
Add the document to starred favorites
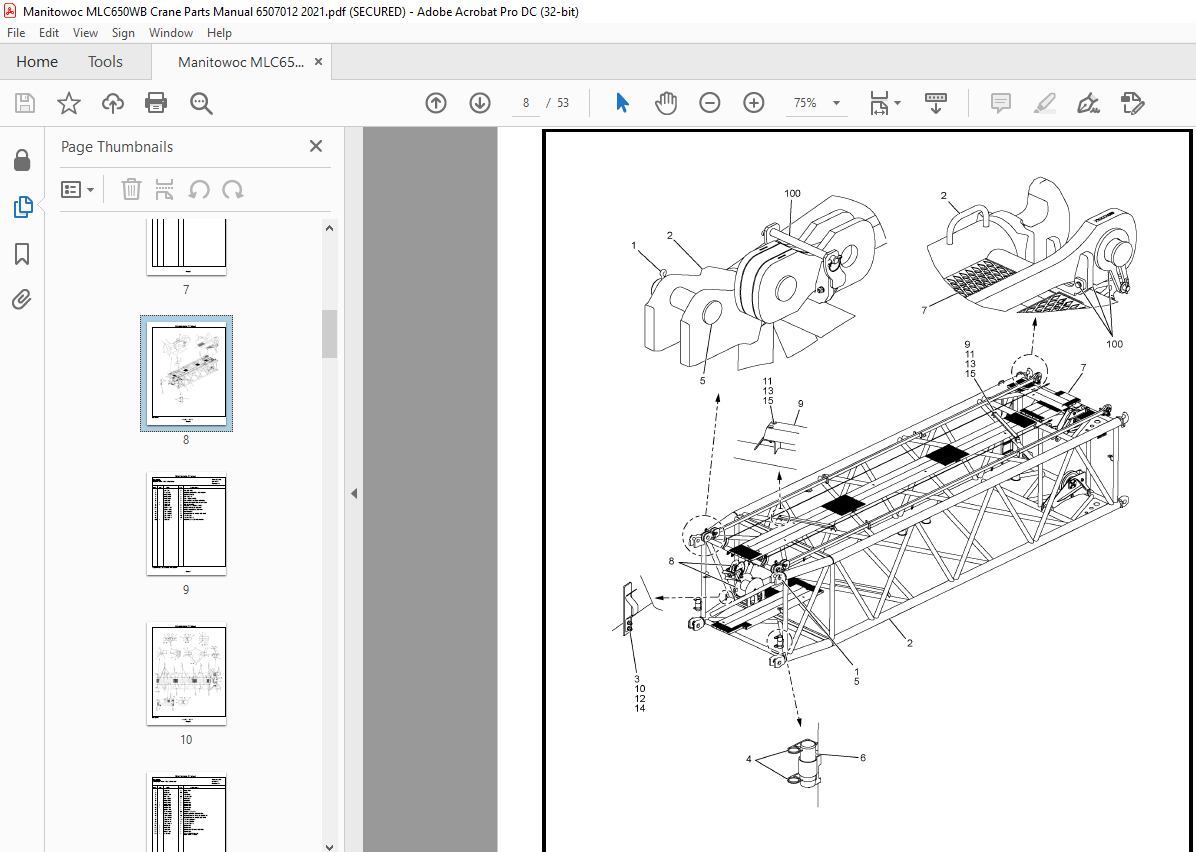(x=69, y=103)
